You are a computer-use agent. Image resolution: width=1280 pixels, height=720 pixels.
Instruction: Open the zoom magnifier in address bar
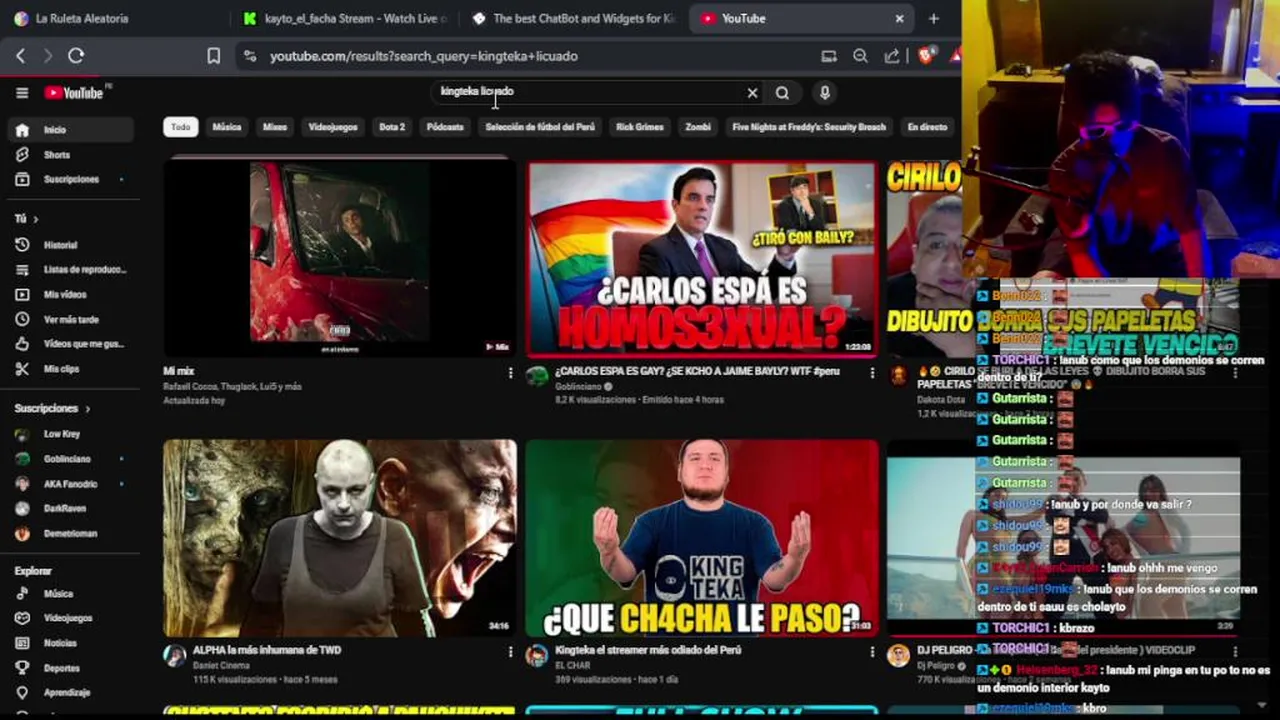860,56
